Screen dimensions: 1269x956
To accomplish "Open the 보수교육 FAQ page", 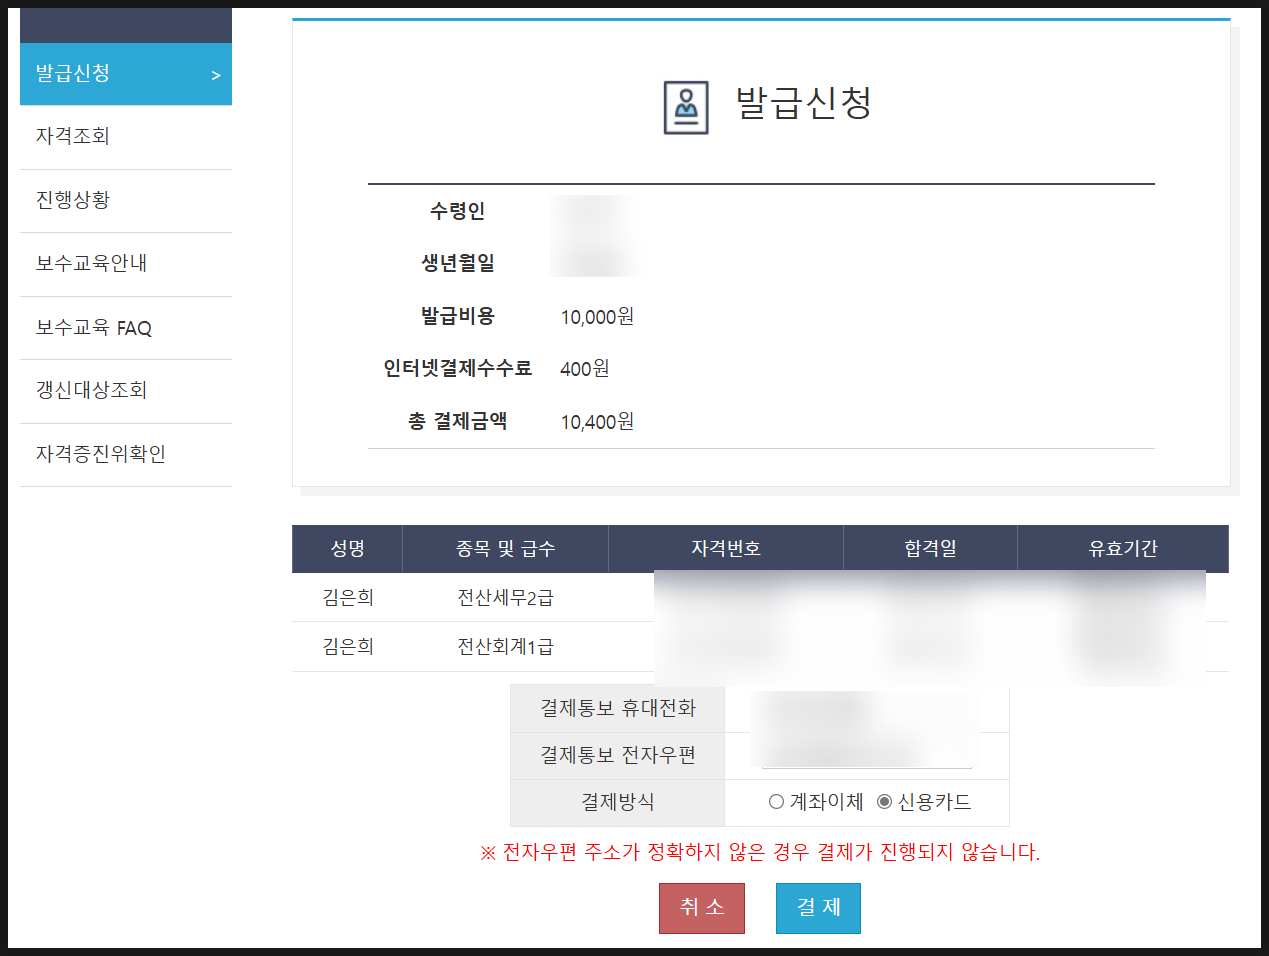I will (94, 328).
